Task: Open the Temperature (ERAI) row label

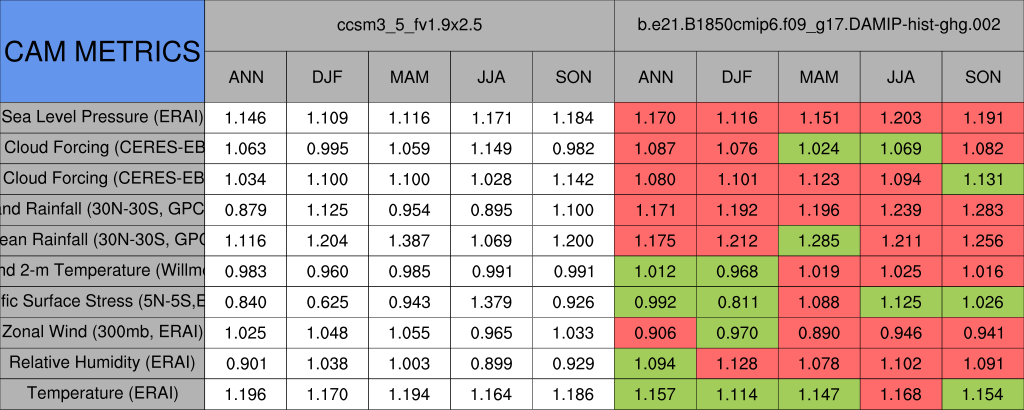Action: (x=102, y=393)
